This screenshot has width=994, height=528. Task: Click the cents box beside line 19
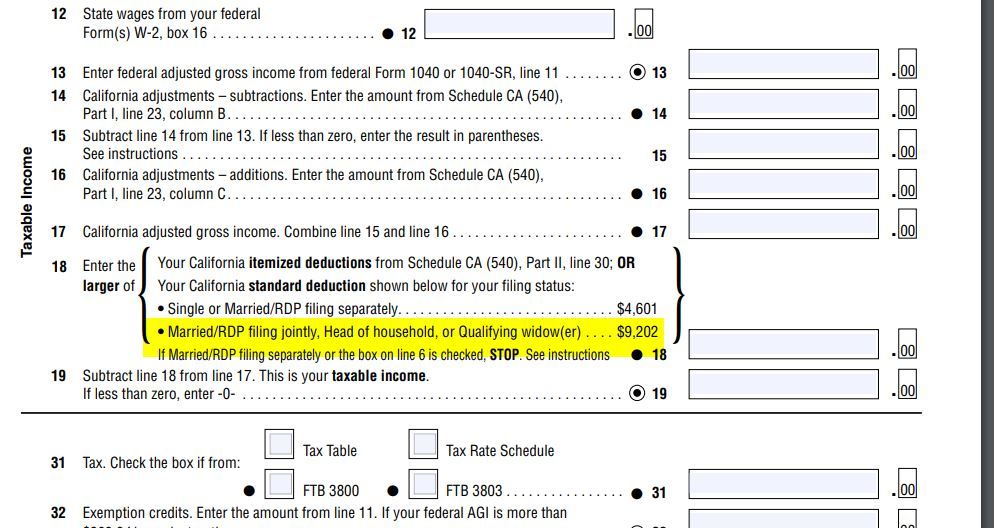(907, 384)
